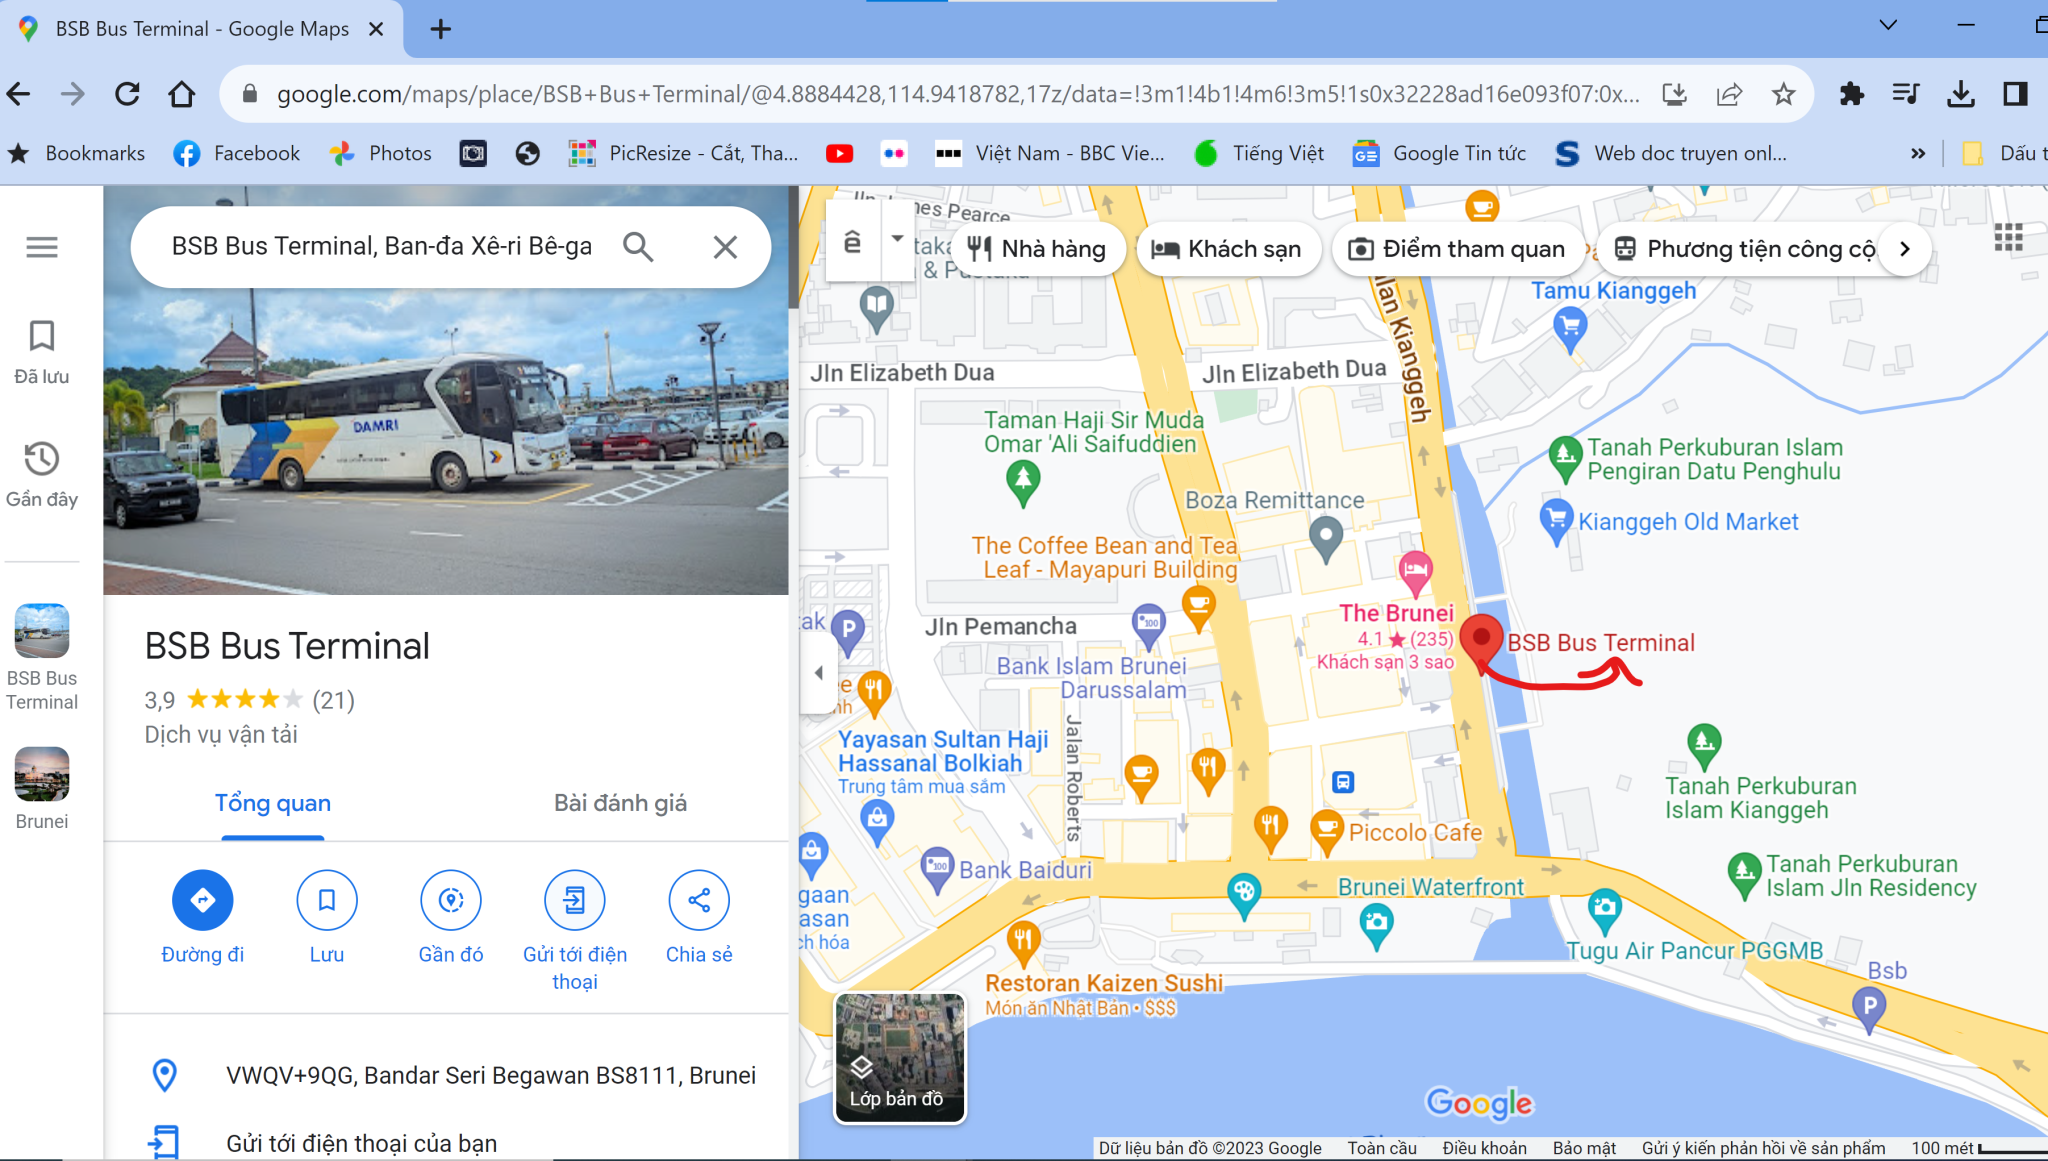Click the Boza Remittance grey pin
This screenshot has height=1161, width=2048.
1326,537
